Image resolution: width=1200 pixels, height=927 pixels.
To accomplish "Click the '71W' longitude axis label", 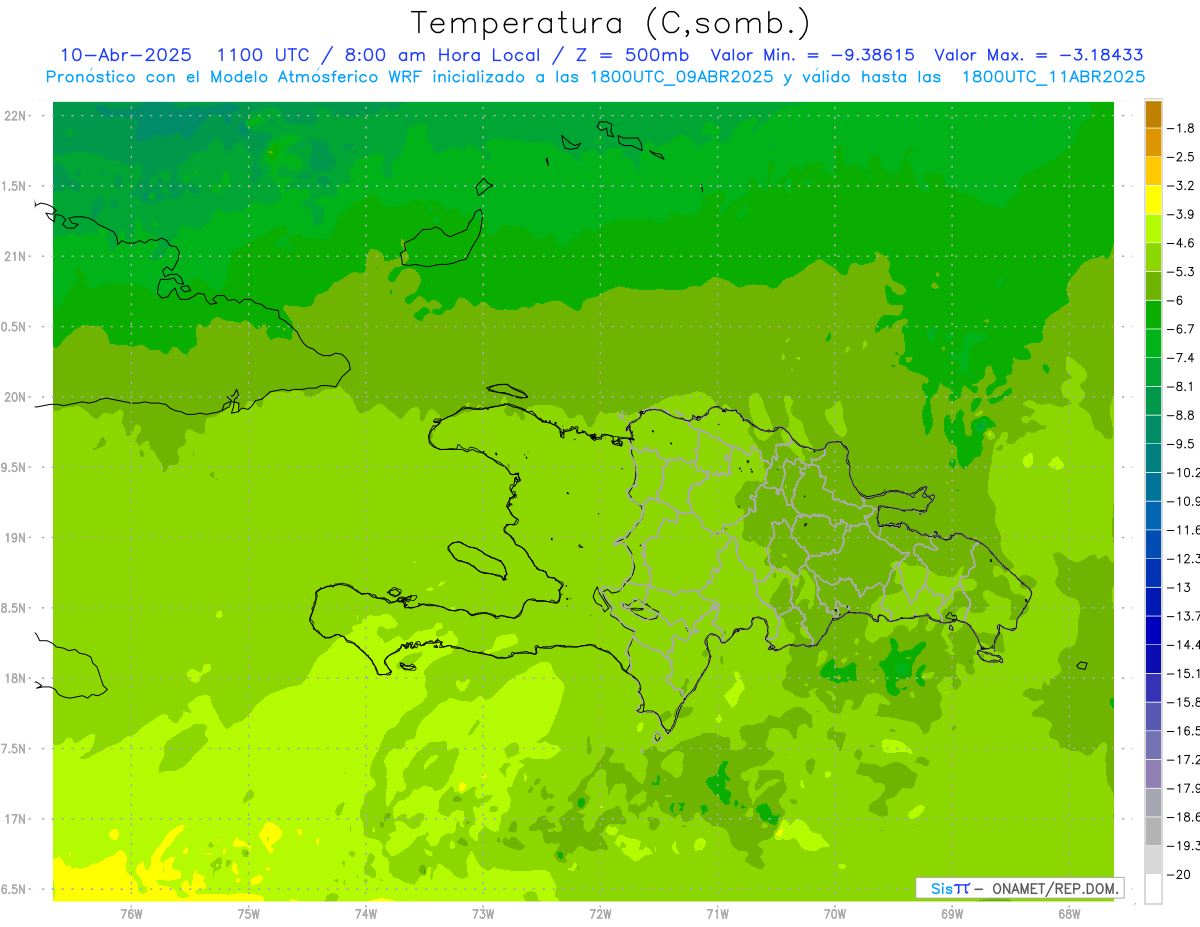I will (717, 913).
